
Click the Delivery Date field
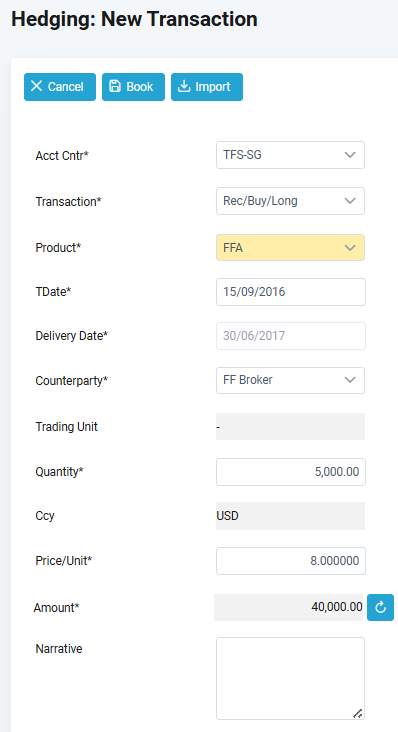coord(291,336)
